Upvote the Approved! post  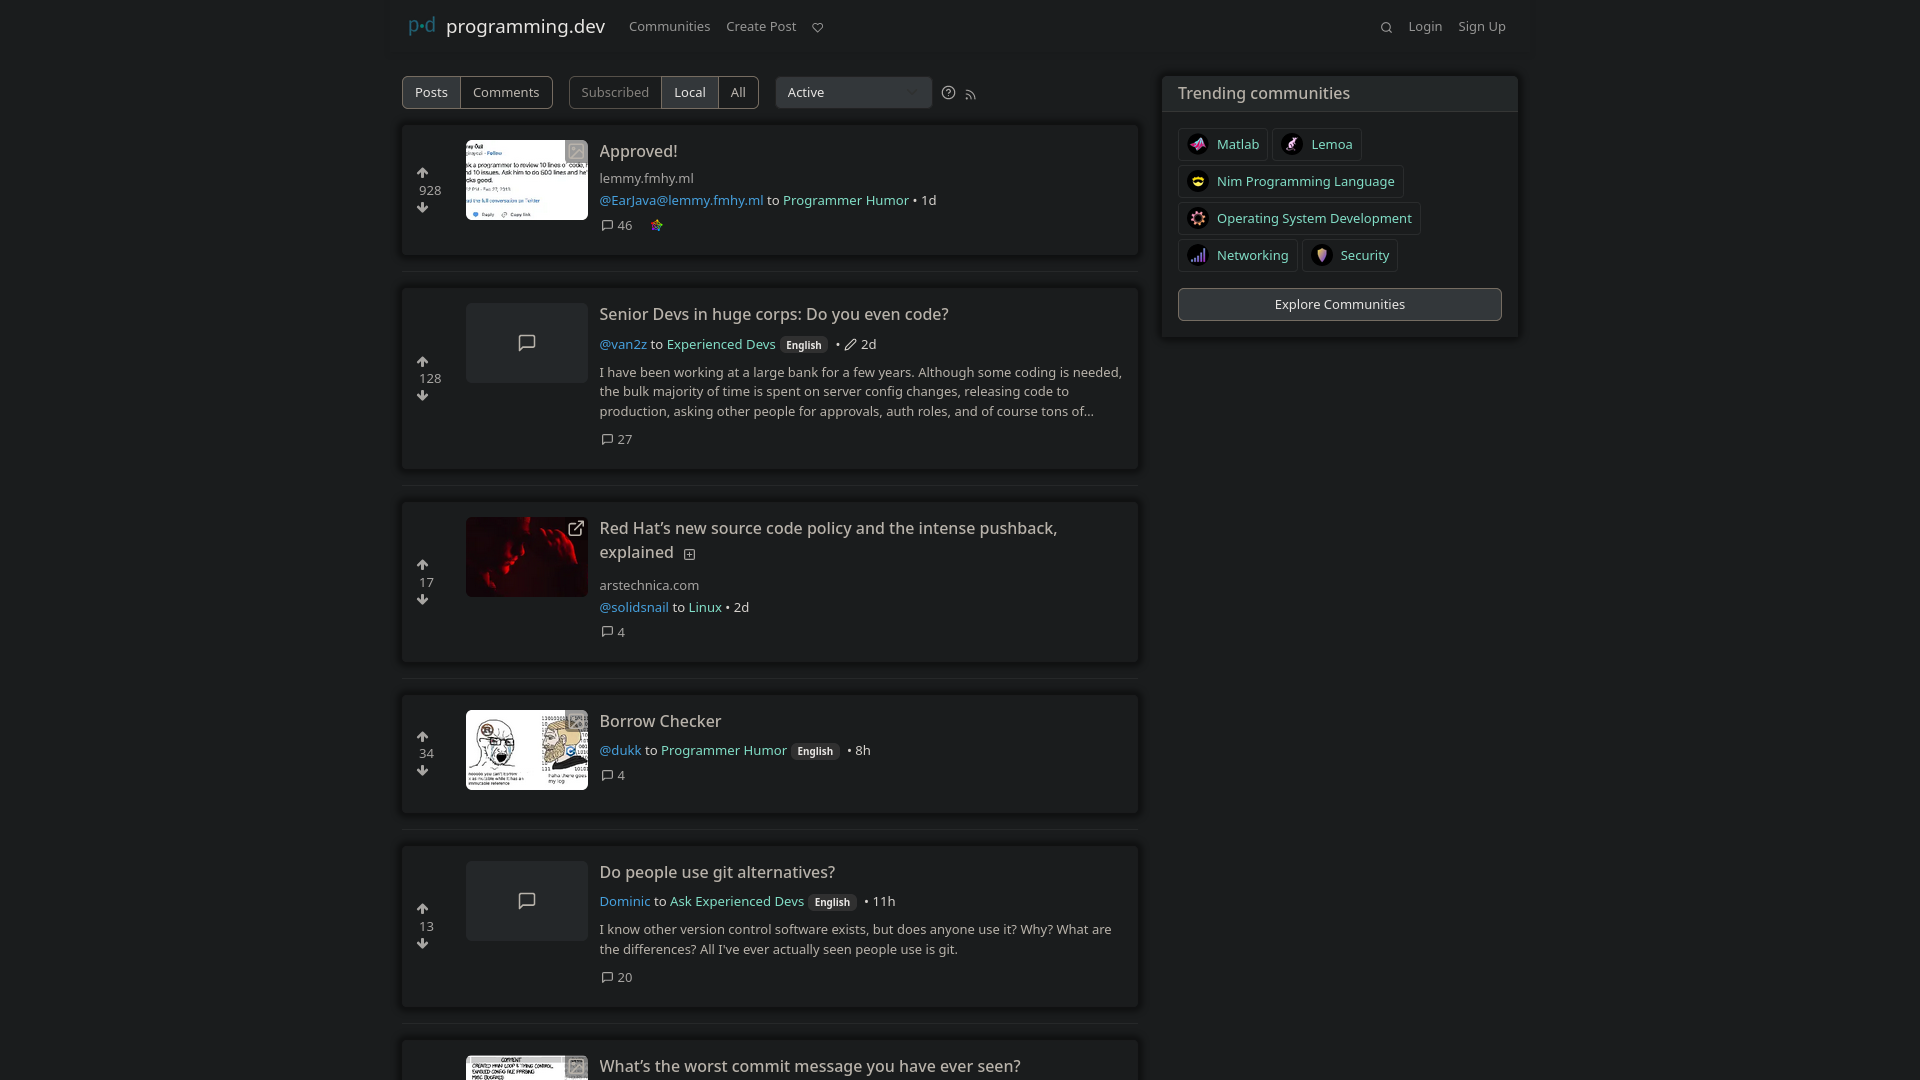[x=422, y=173]
